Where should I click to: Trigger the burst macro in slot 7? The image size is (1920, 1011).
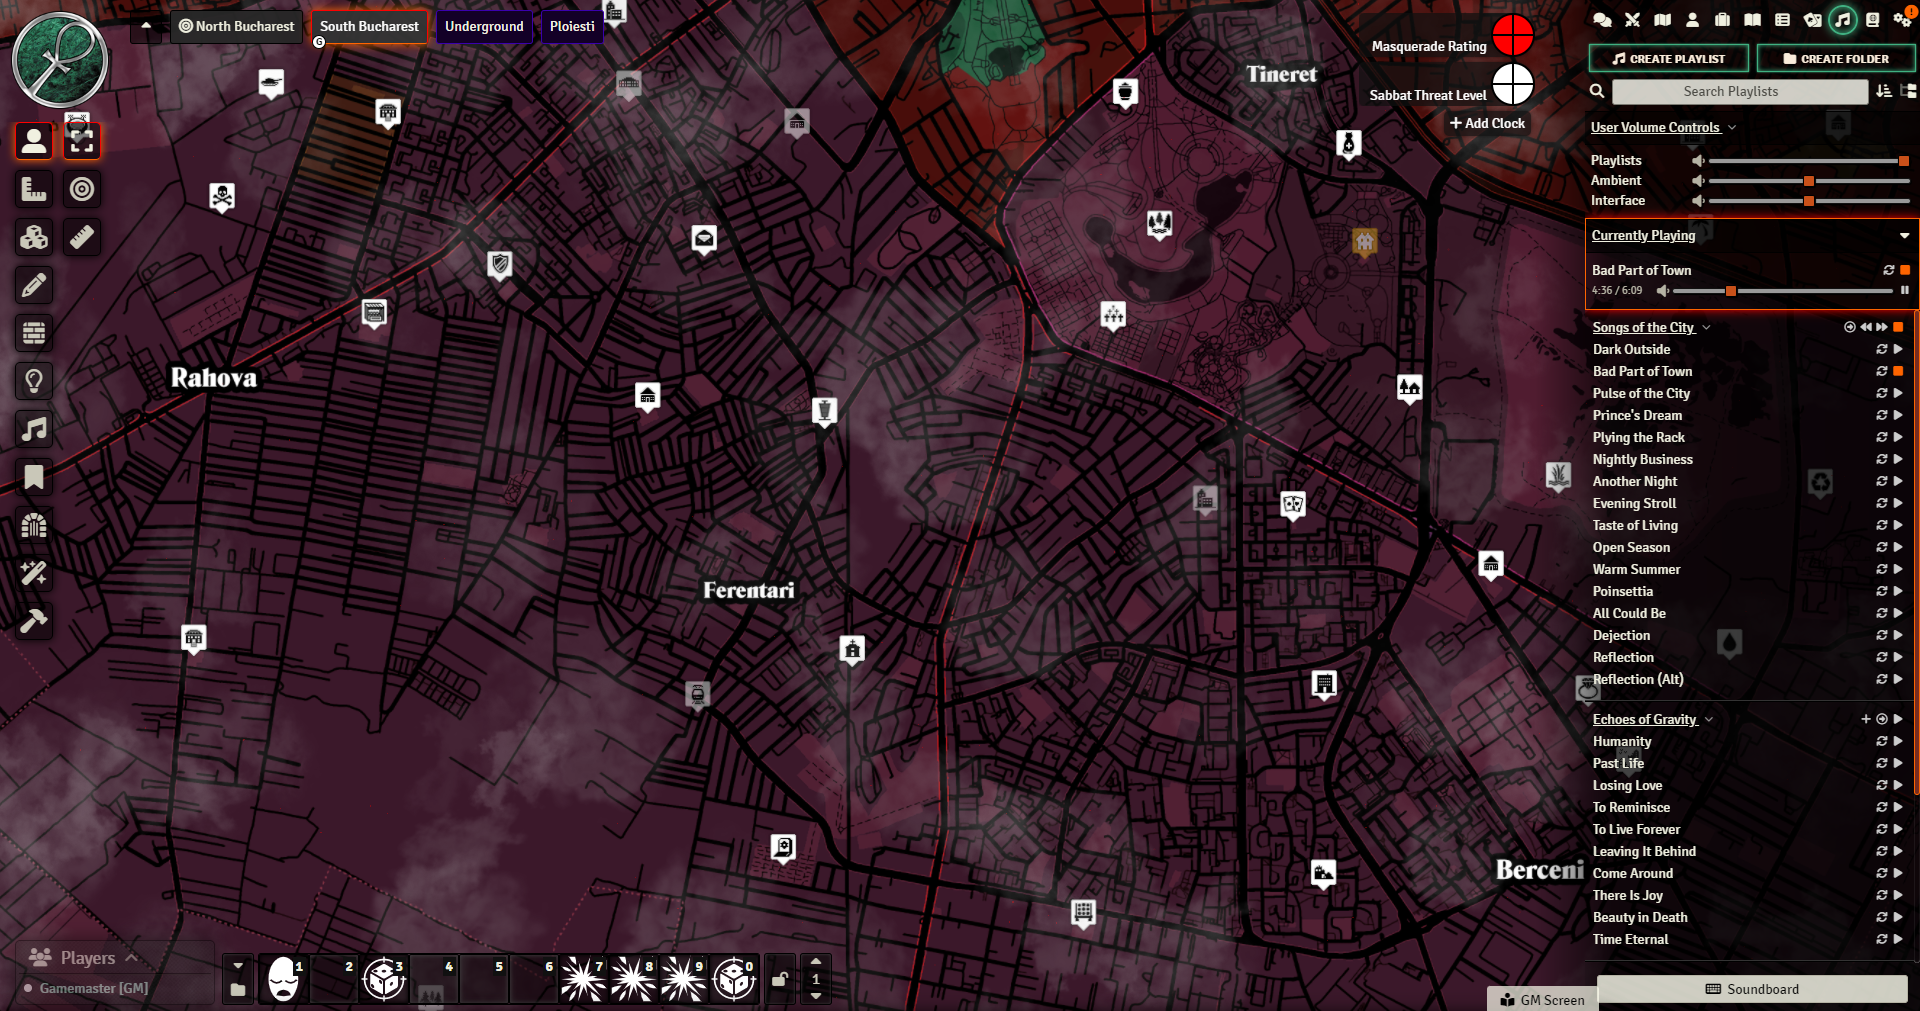click(584, 979)
